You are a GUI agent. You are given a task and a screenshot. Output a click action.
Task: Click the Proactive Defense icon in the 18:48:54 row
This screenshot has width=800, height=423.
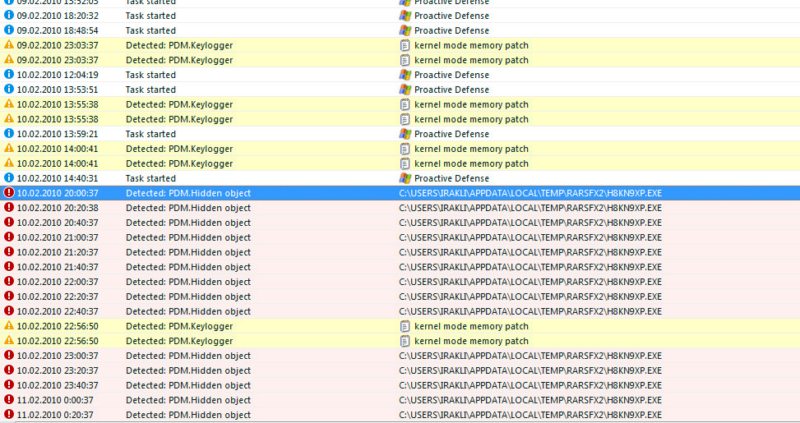click(405, 31)
